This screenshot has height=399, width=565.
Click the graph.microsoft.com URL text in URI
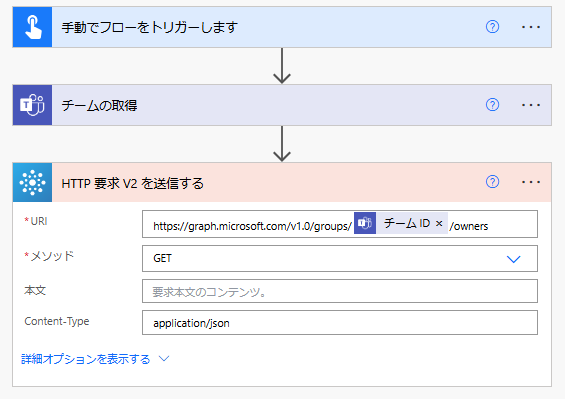tap(252, 226)
